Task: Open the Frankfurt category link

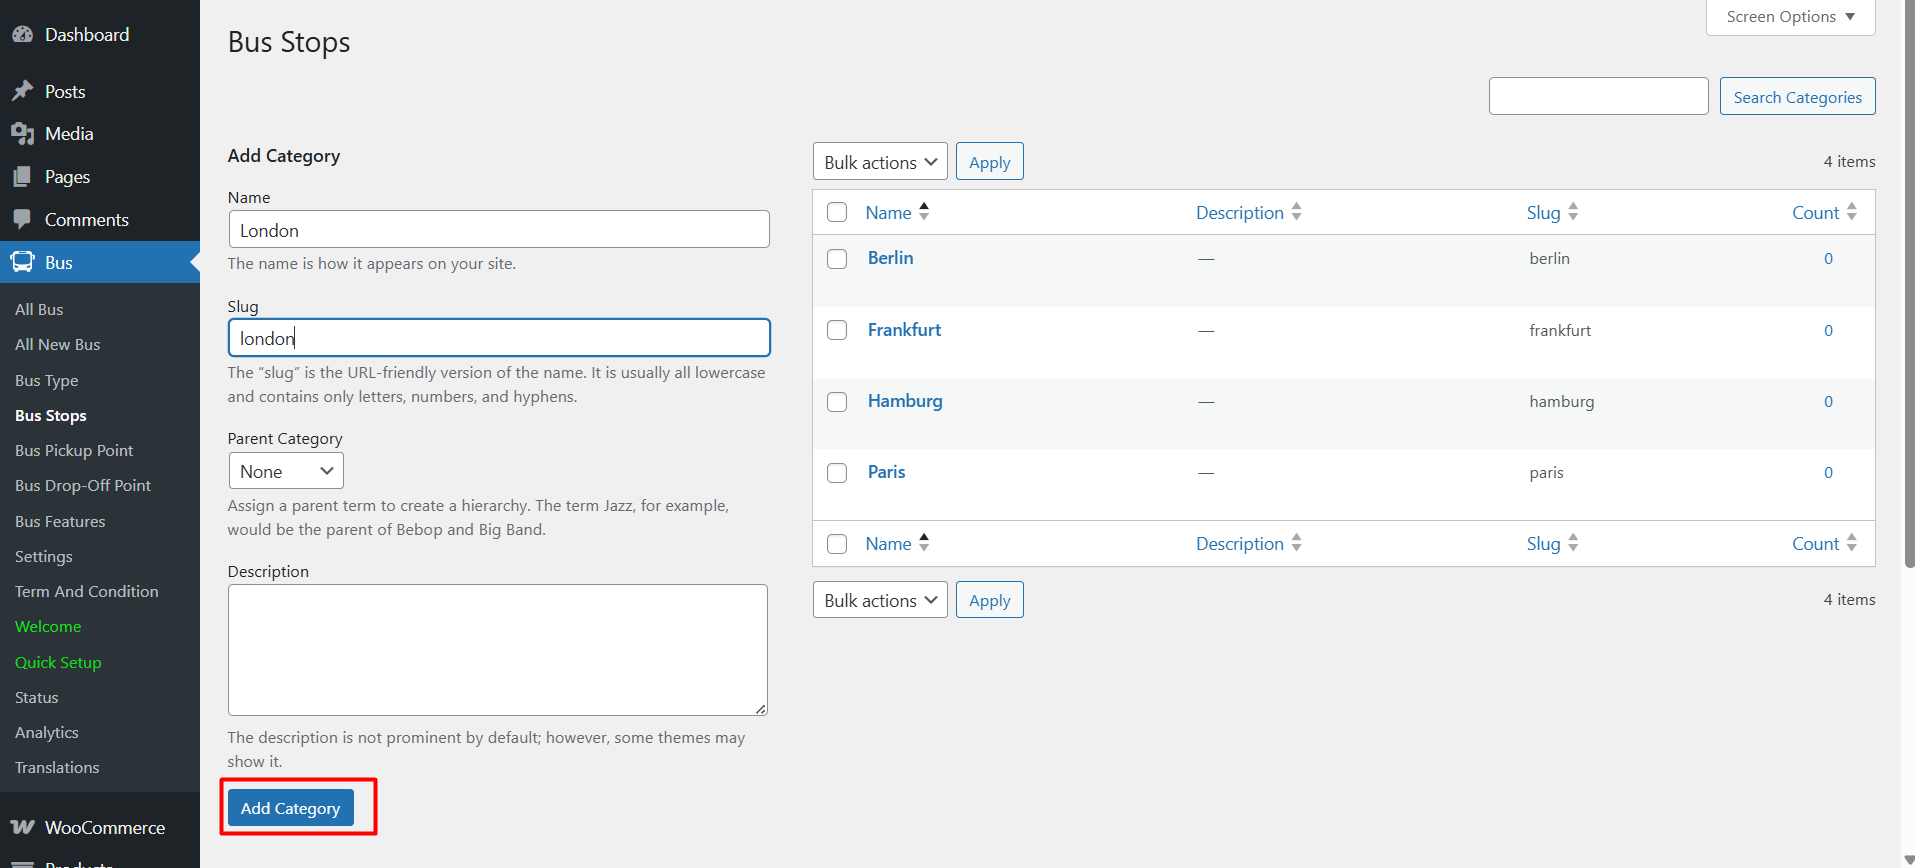Action: [x=904, y=330]
